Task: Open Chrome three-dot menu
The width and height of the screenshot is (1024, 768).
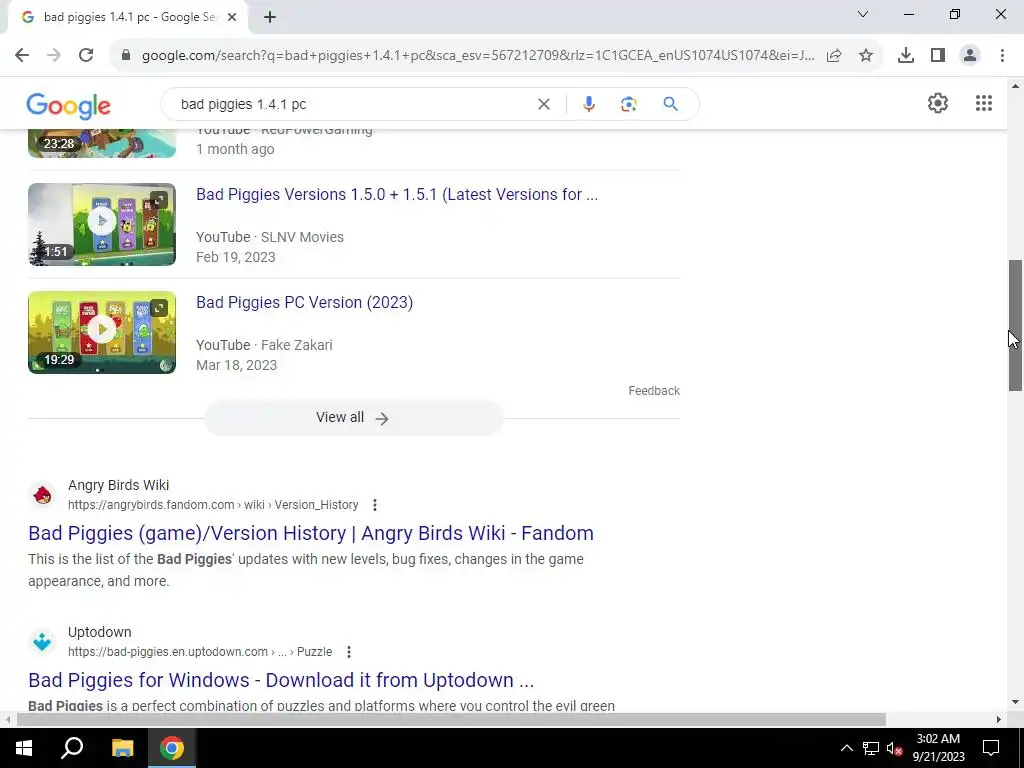Action: (x=1002, y=56)
